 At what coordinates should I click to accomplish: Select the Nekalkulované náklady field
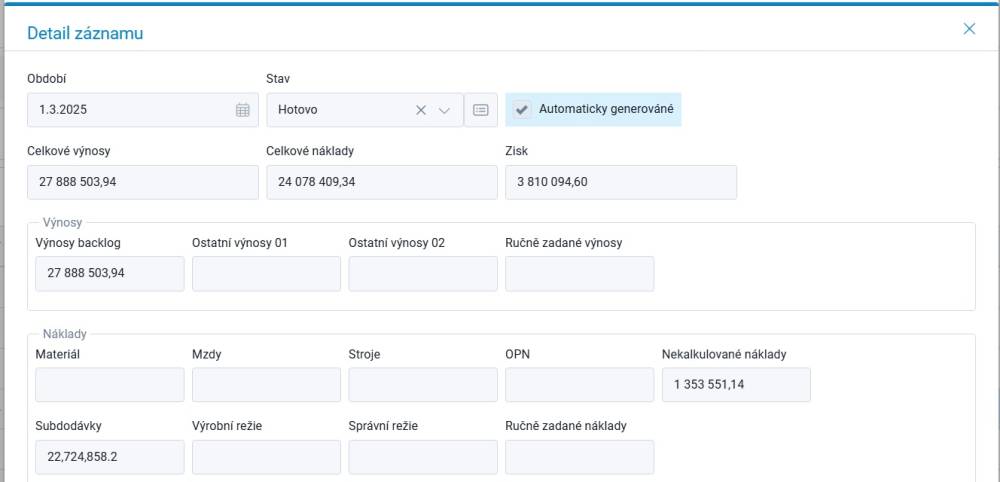click(736, 384)
